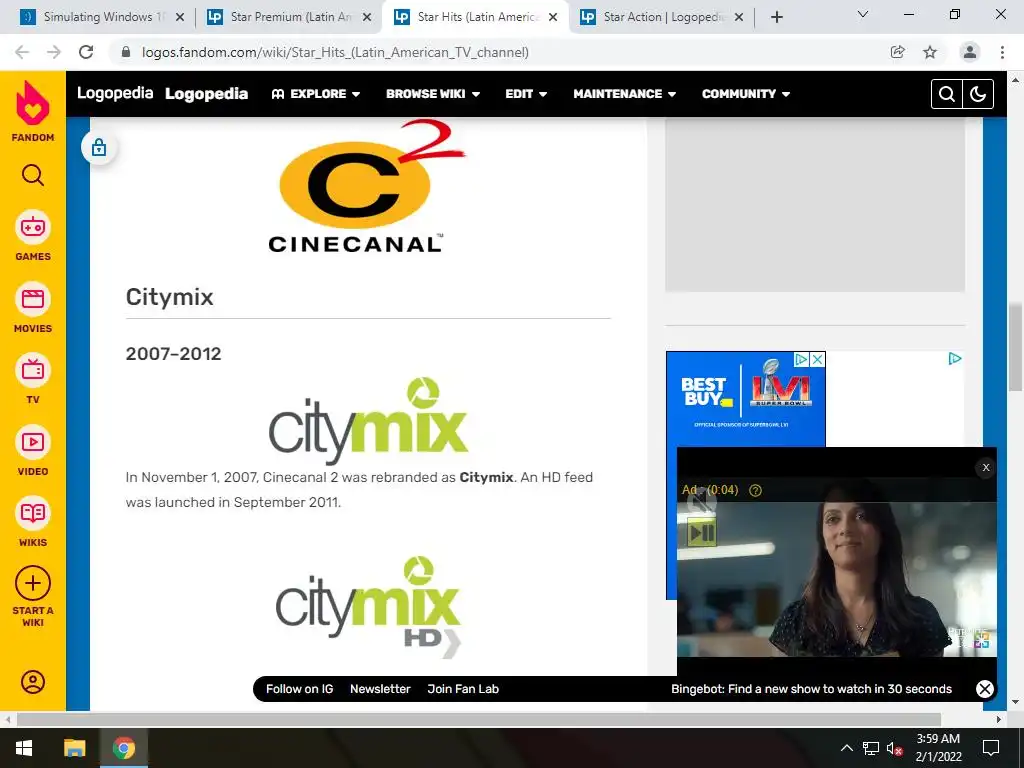Screen dimensions: 1024x768
Task: Click the share page icon in address bar
Action: point(898,52)
